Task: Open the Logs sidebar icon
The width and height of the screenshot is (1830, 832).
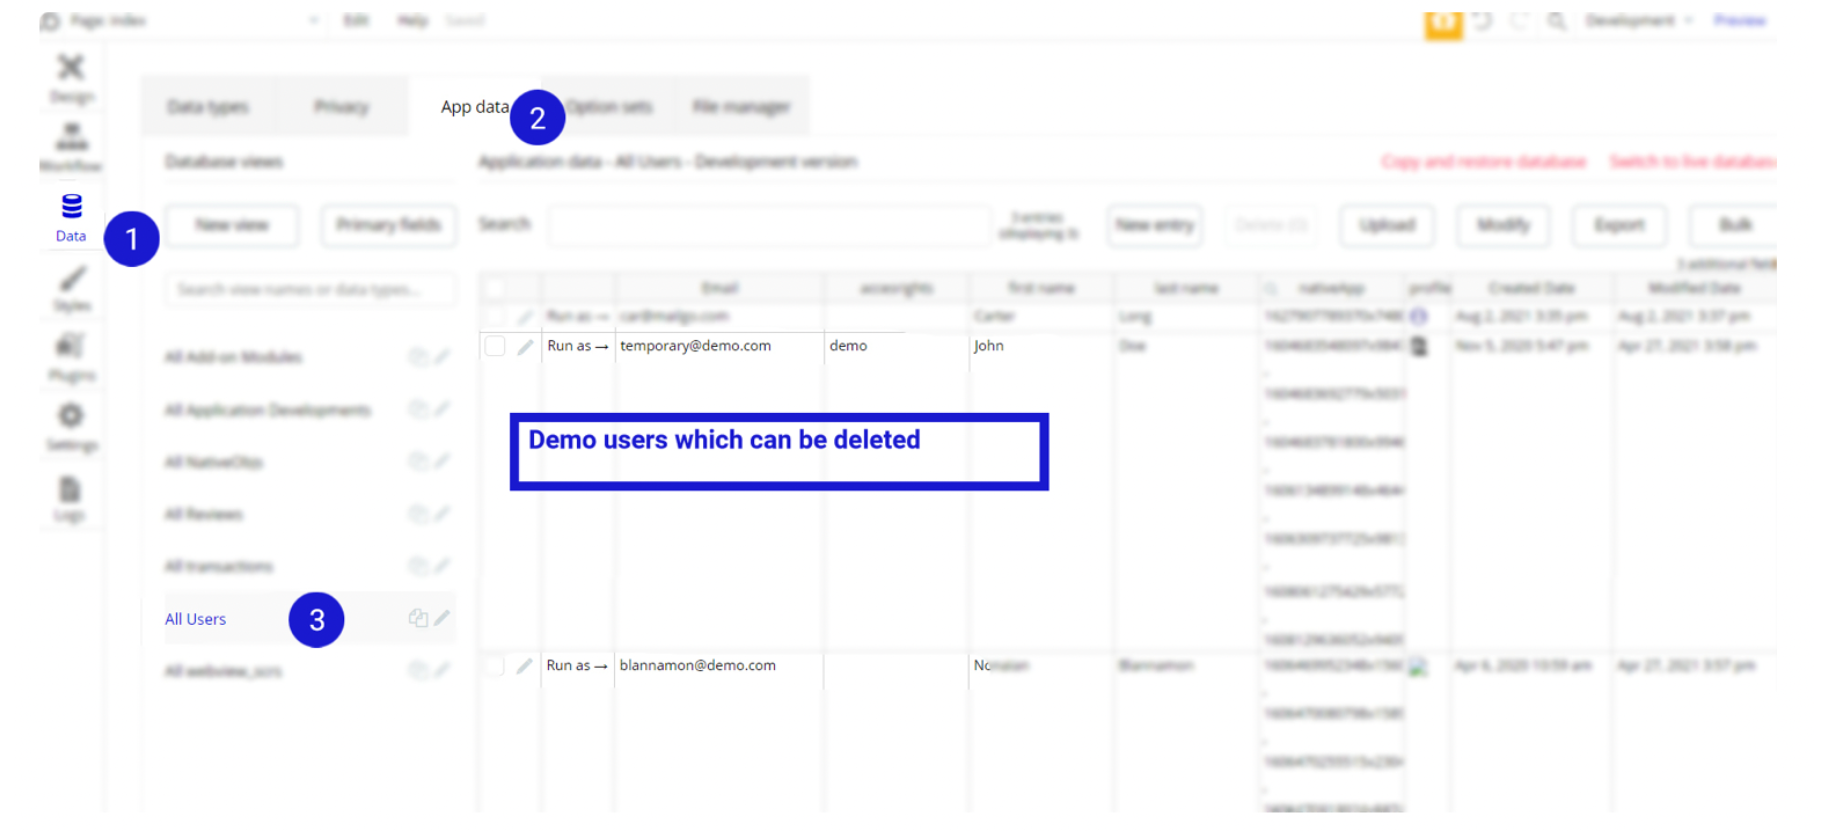Action: pyautogui.click(x=70, y=499)
